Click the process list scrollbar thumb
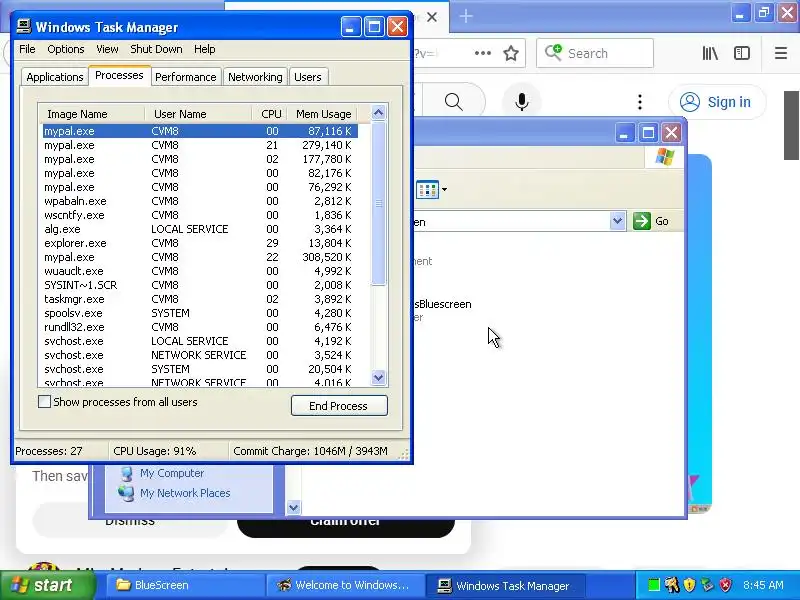 [x=379, y=204]
